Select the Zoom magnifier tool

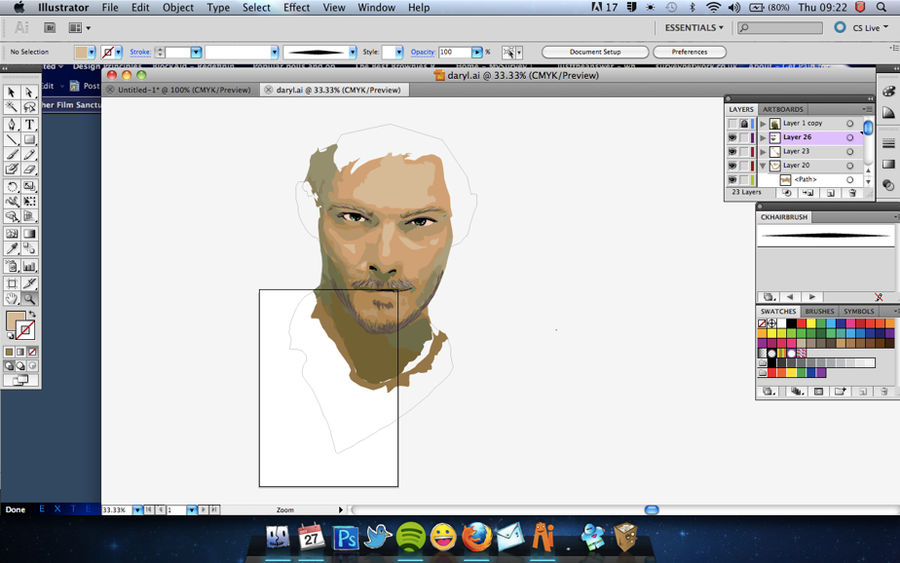tap(29, 298)
